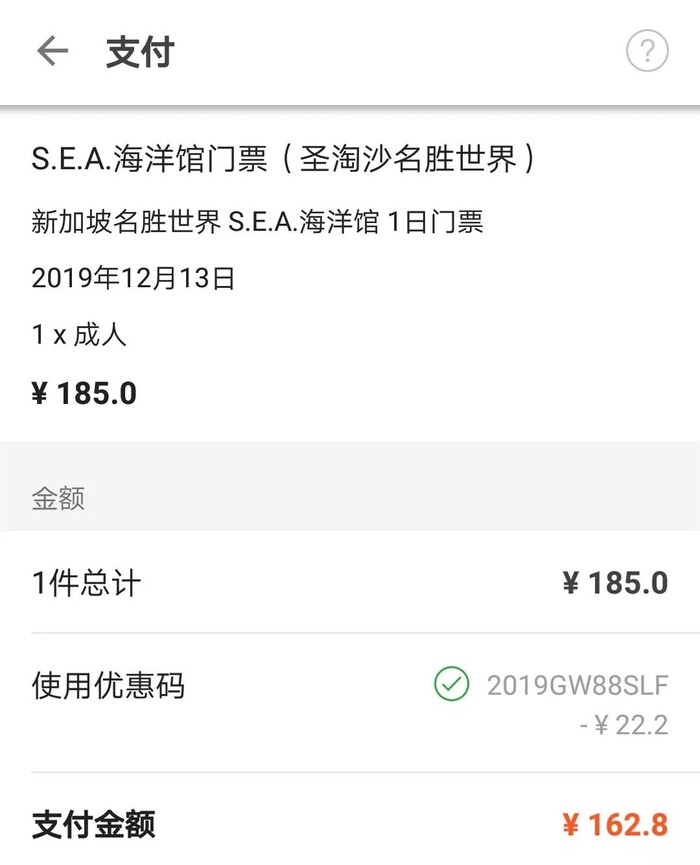Tap gray band area right of 金额

[400, 499]
